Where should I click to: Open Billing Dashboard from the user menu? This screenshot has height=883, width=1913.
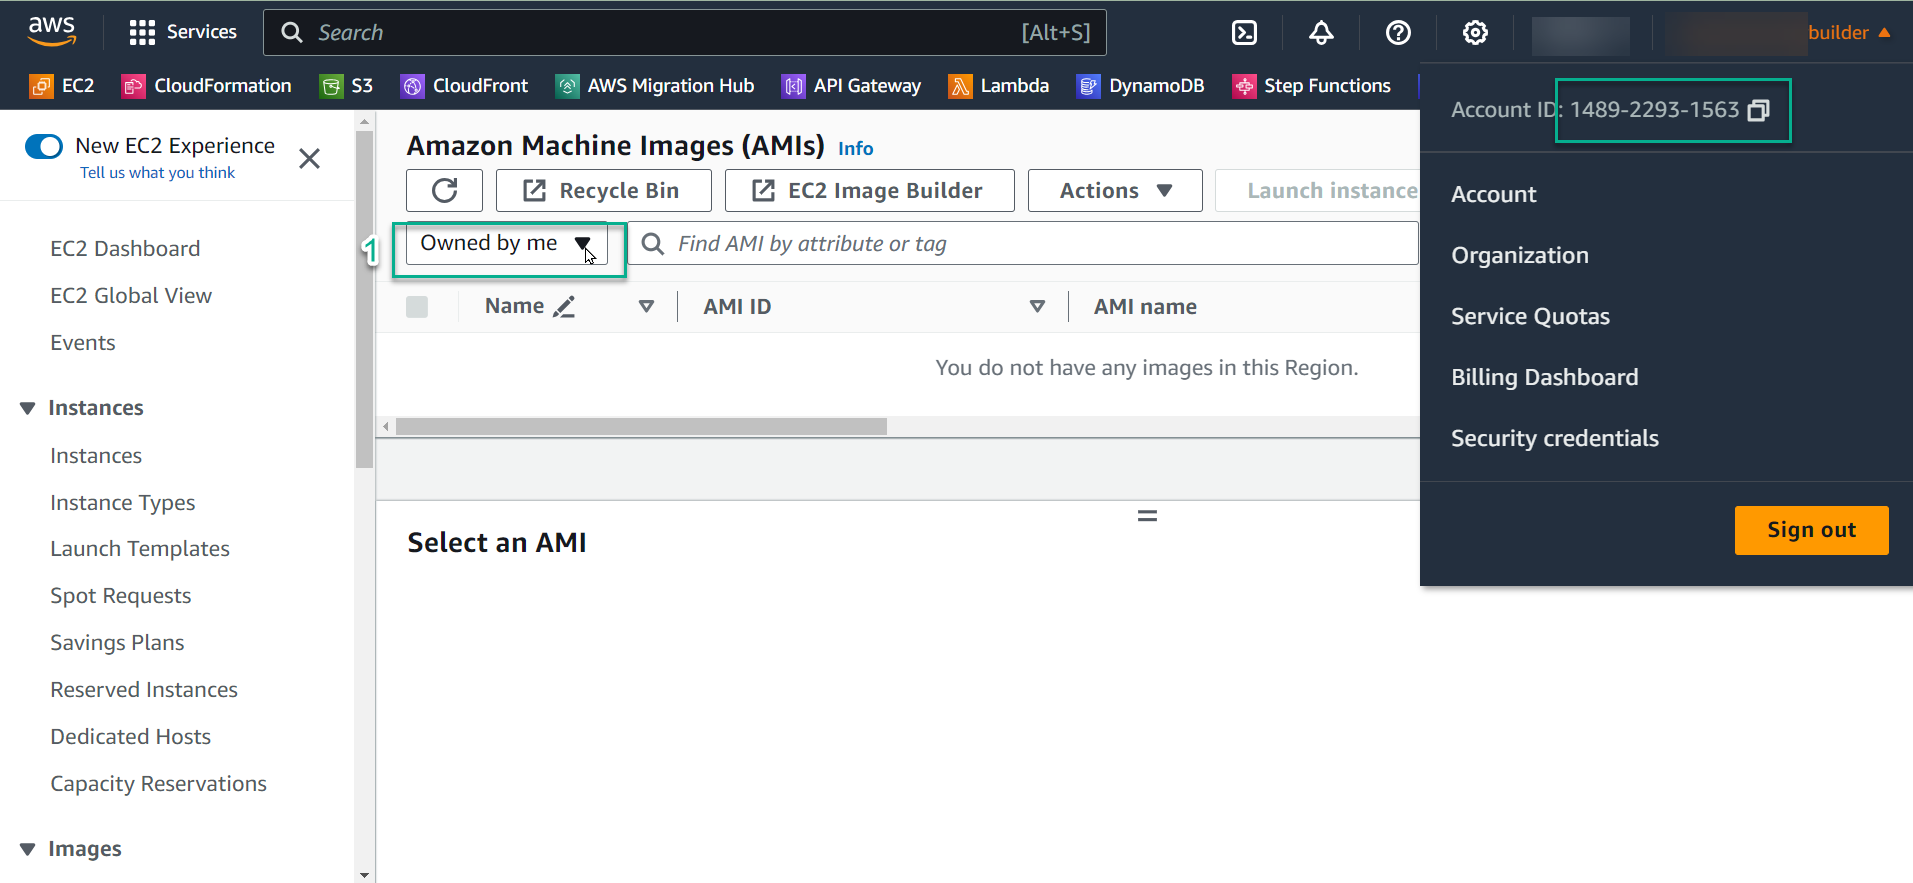pyautogui.click(x=1545, y=378)
